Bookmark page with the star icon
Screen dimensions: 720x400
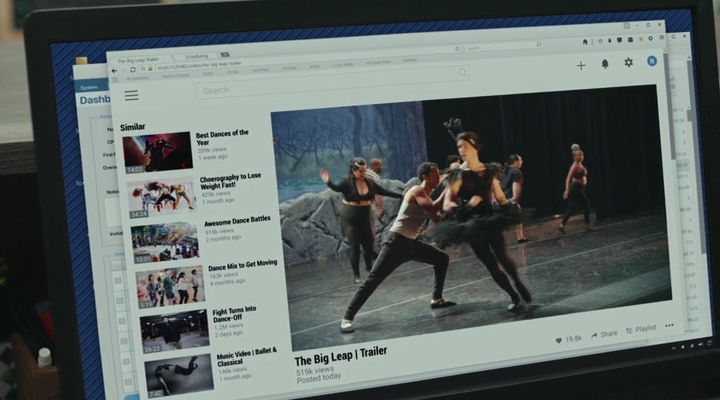pyautogui.click(x=600, y=41)
